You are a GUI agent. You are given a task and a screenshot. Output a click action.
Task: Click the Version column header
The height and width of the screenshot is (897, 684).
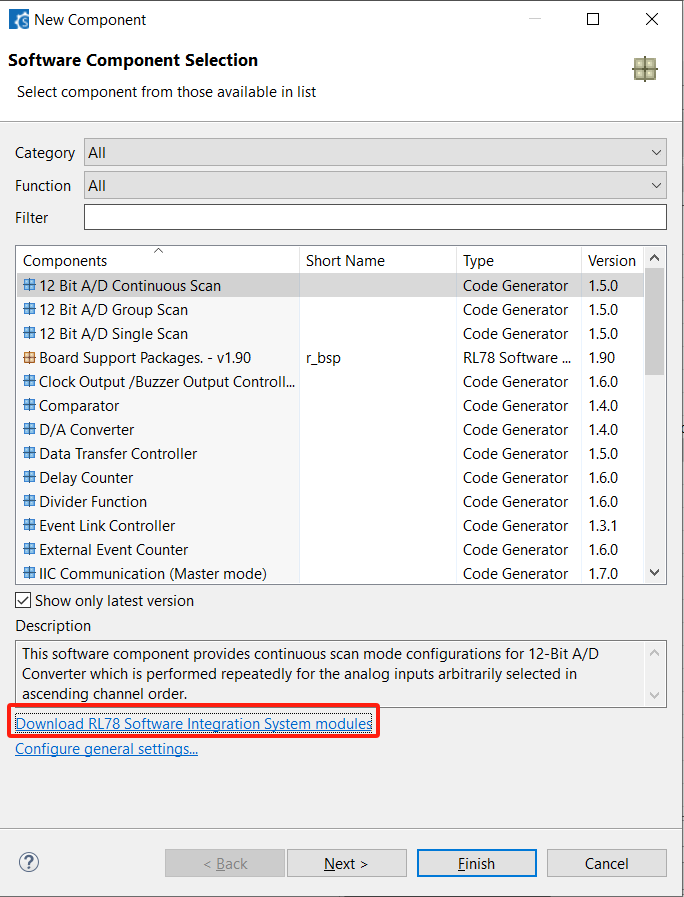[x=611, y=261]
